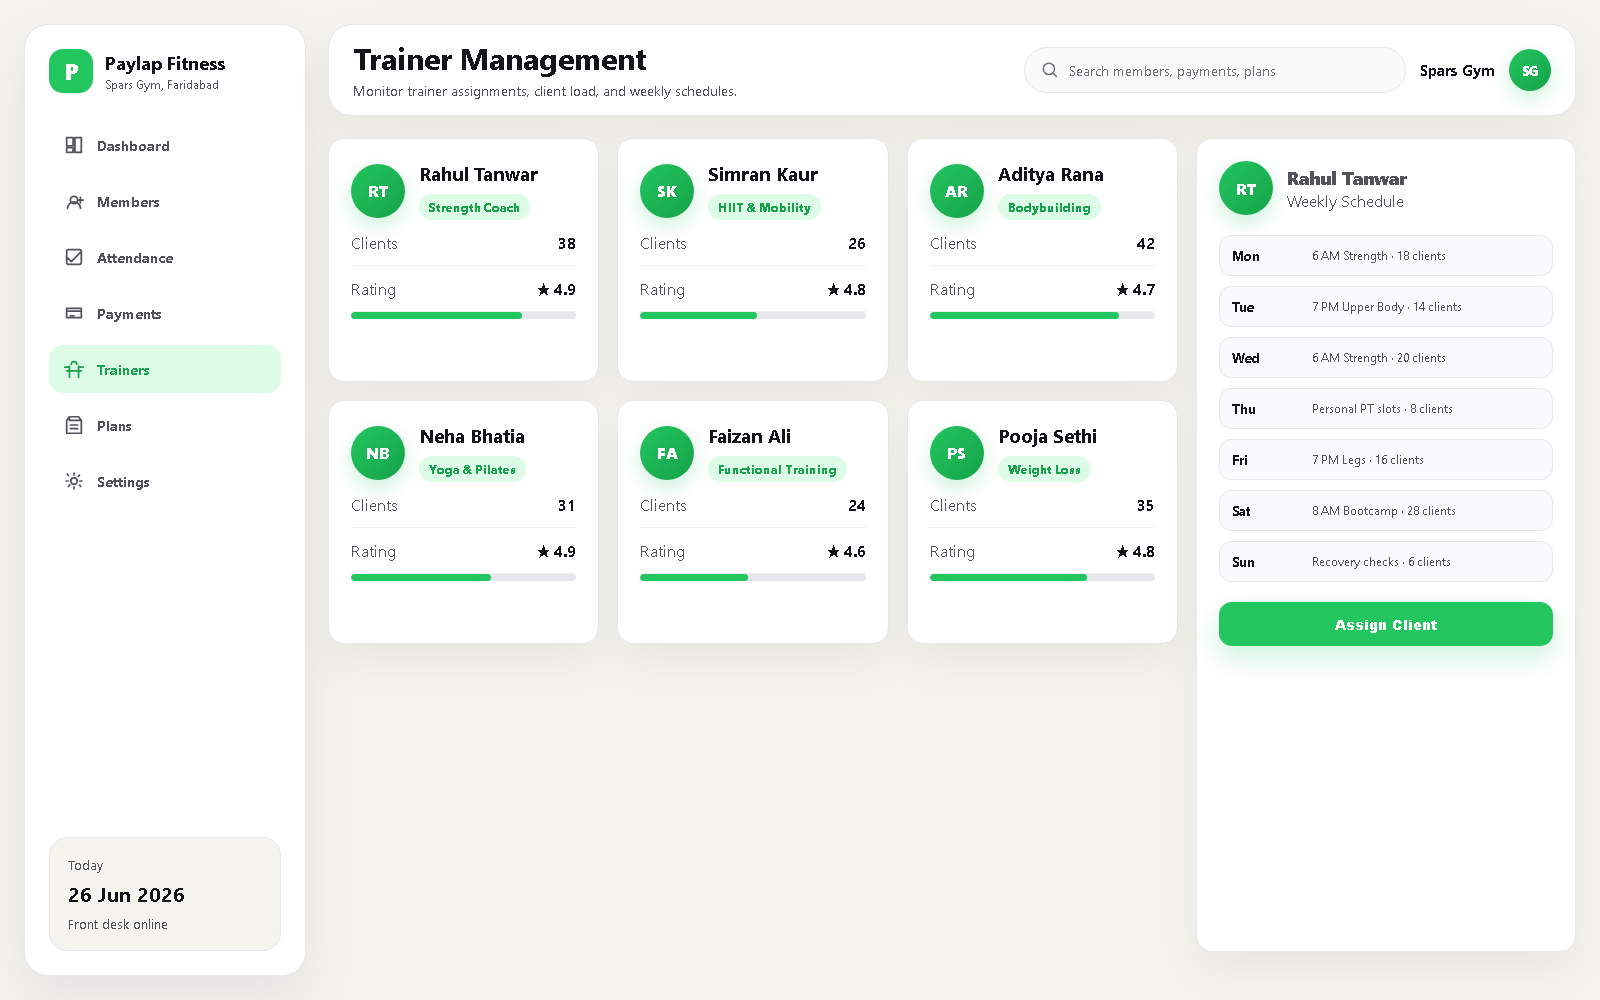Navigate to Payments
Image resolution: width=1600 pixels, height=1000 pixels.
click(165, 313)
